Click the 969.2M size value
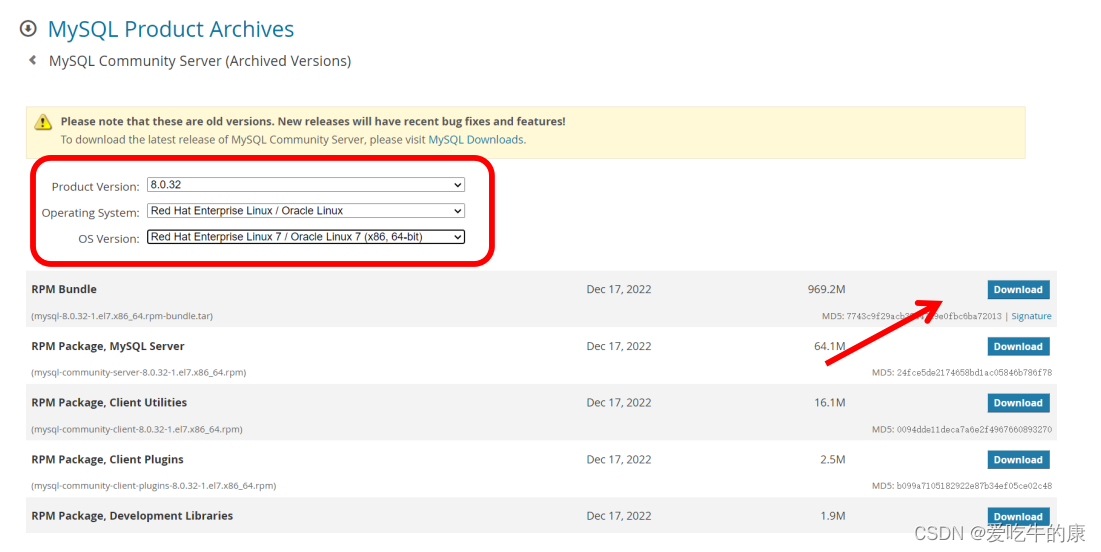 click(826, 289)
